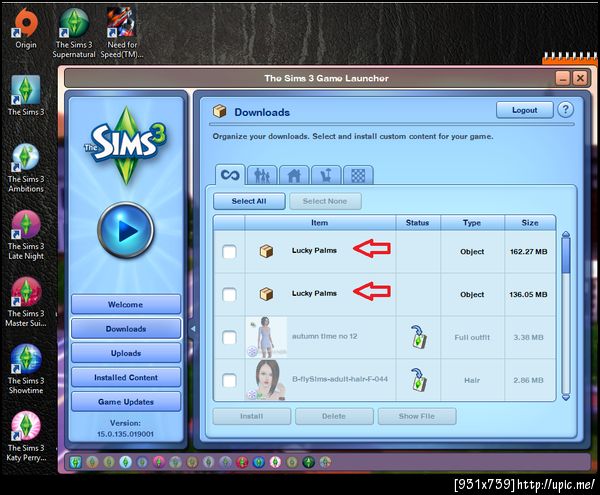Click the help question mark icon
Screen dimensions: 600x495
[566, 110]
